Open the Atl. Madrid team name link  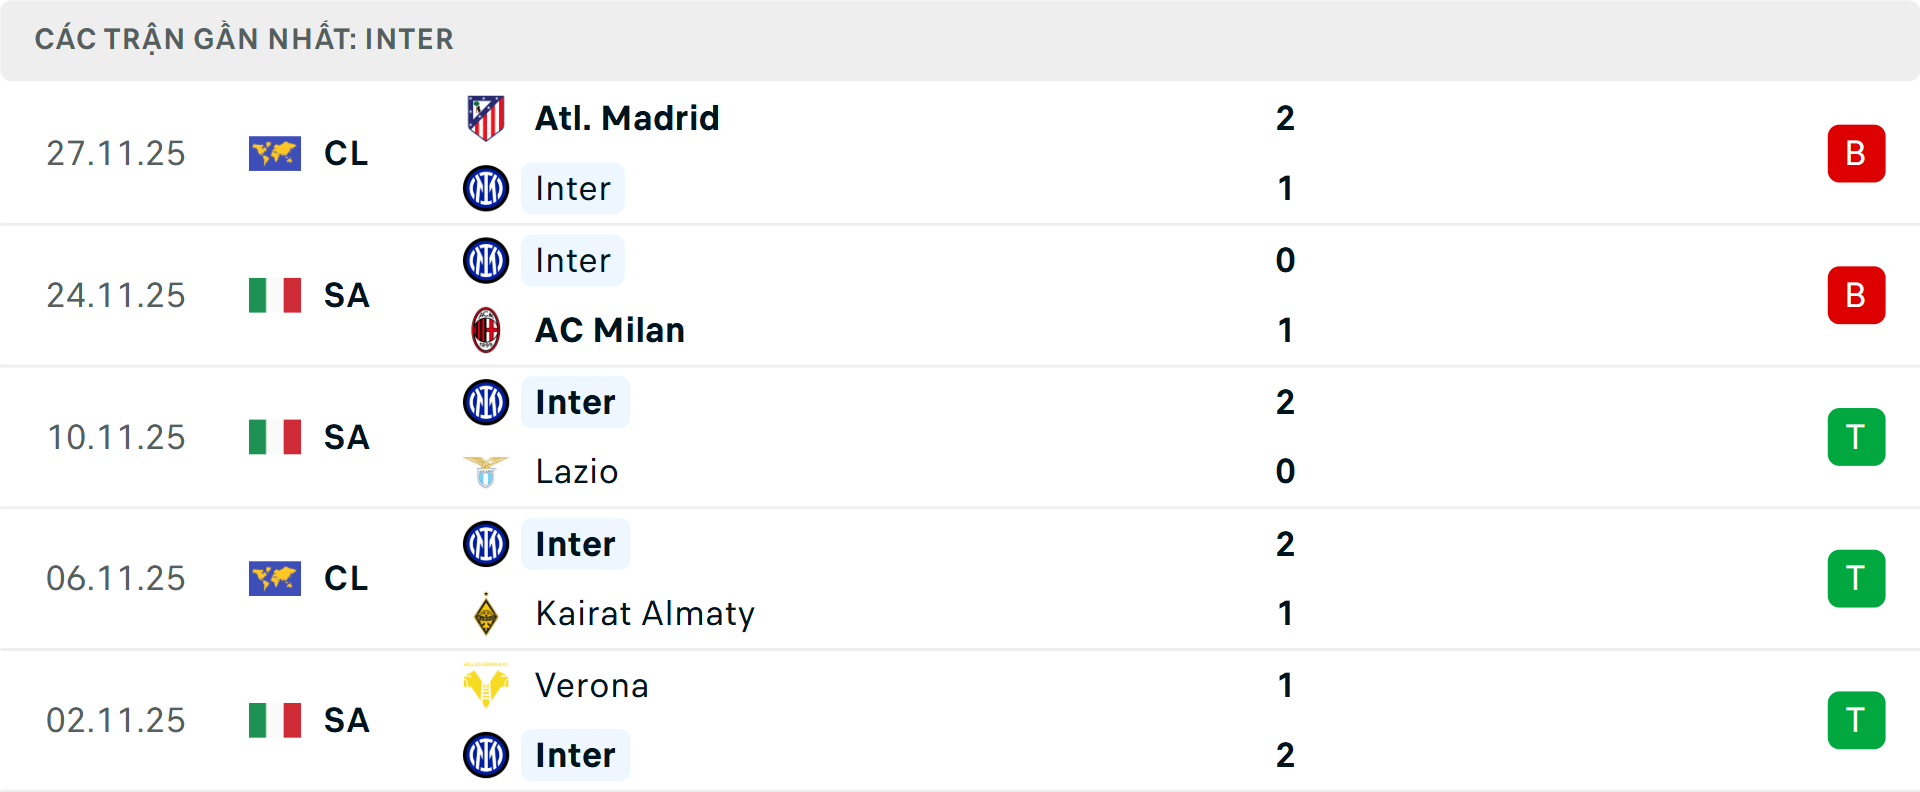tap(625, 116)
